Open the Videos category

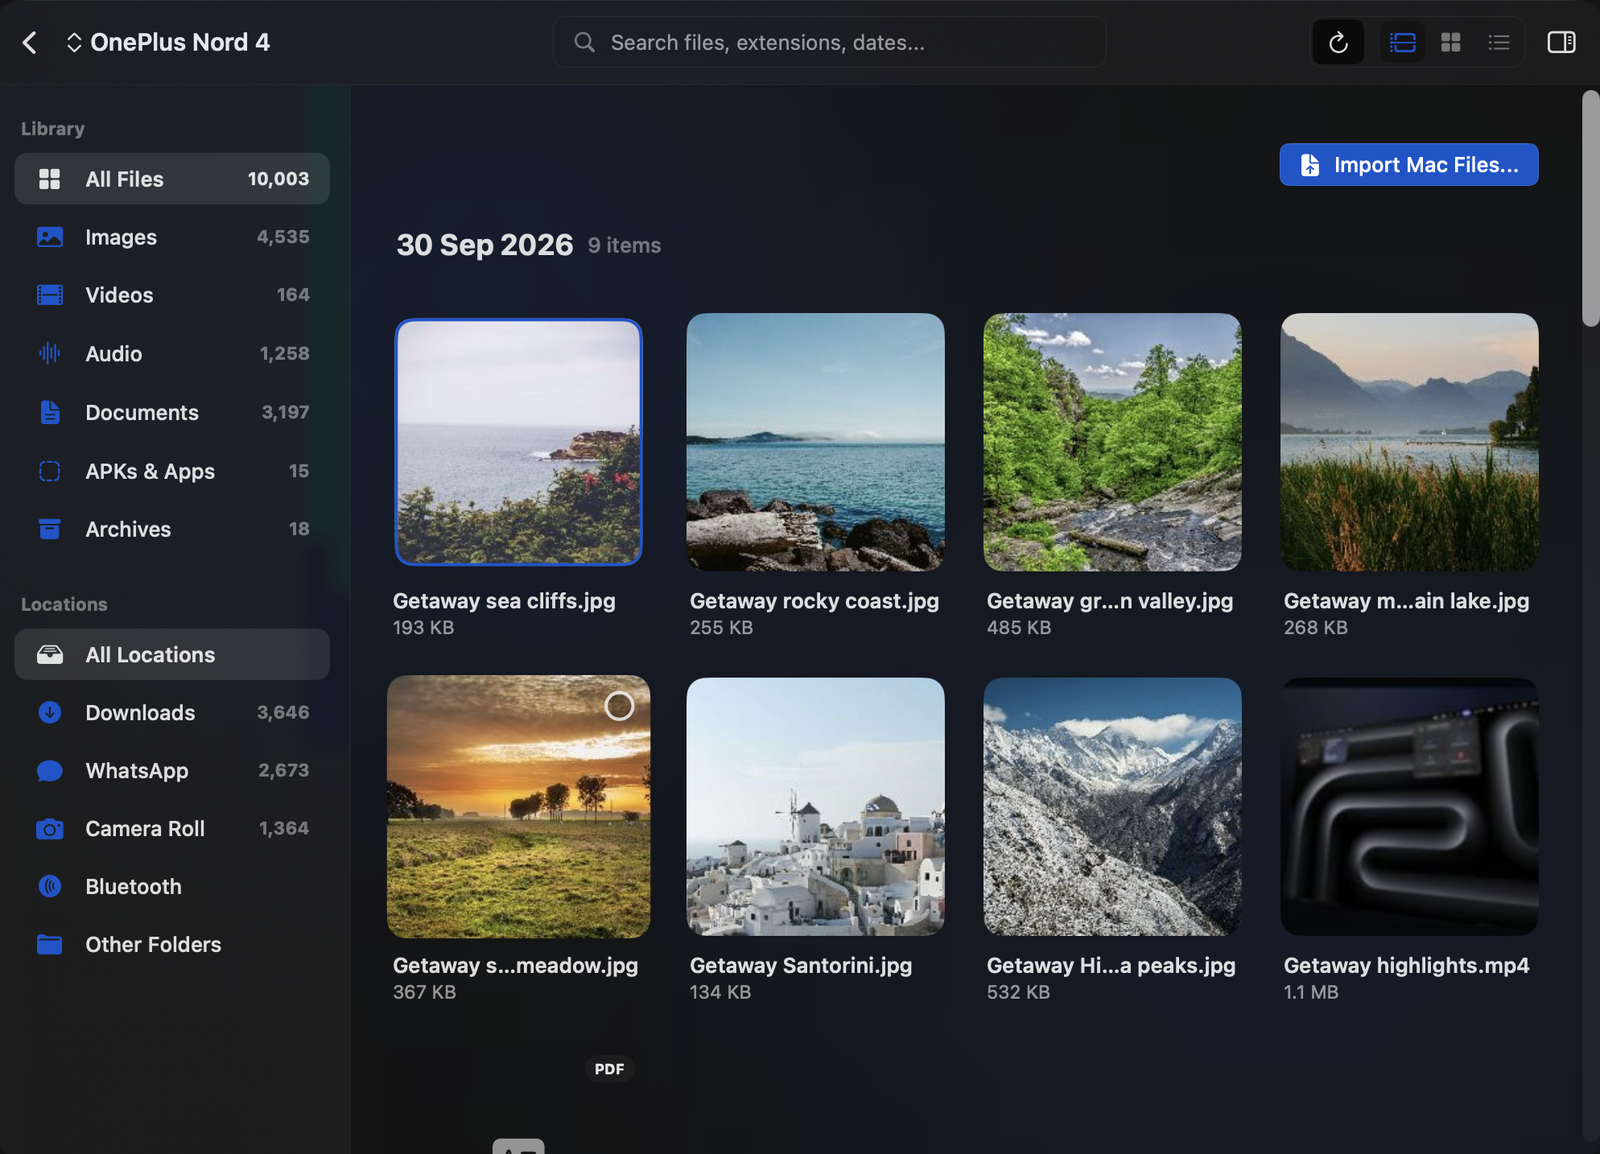click(172, 295)
